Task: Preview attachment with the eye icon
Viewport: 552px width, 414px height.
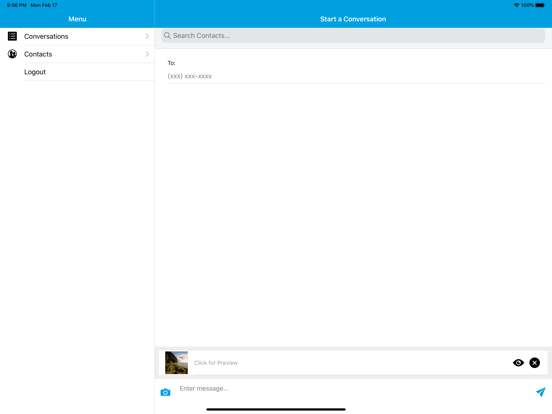Action: tap(518, 363)
